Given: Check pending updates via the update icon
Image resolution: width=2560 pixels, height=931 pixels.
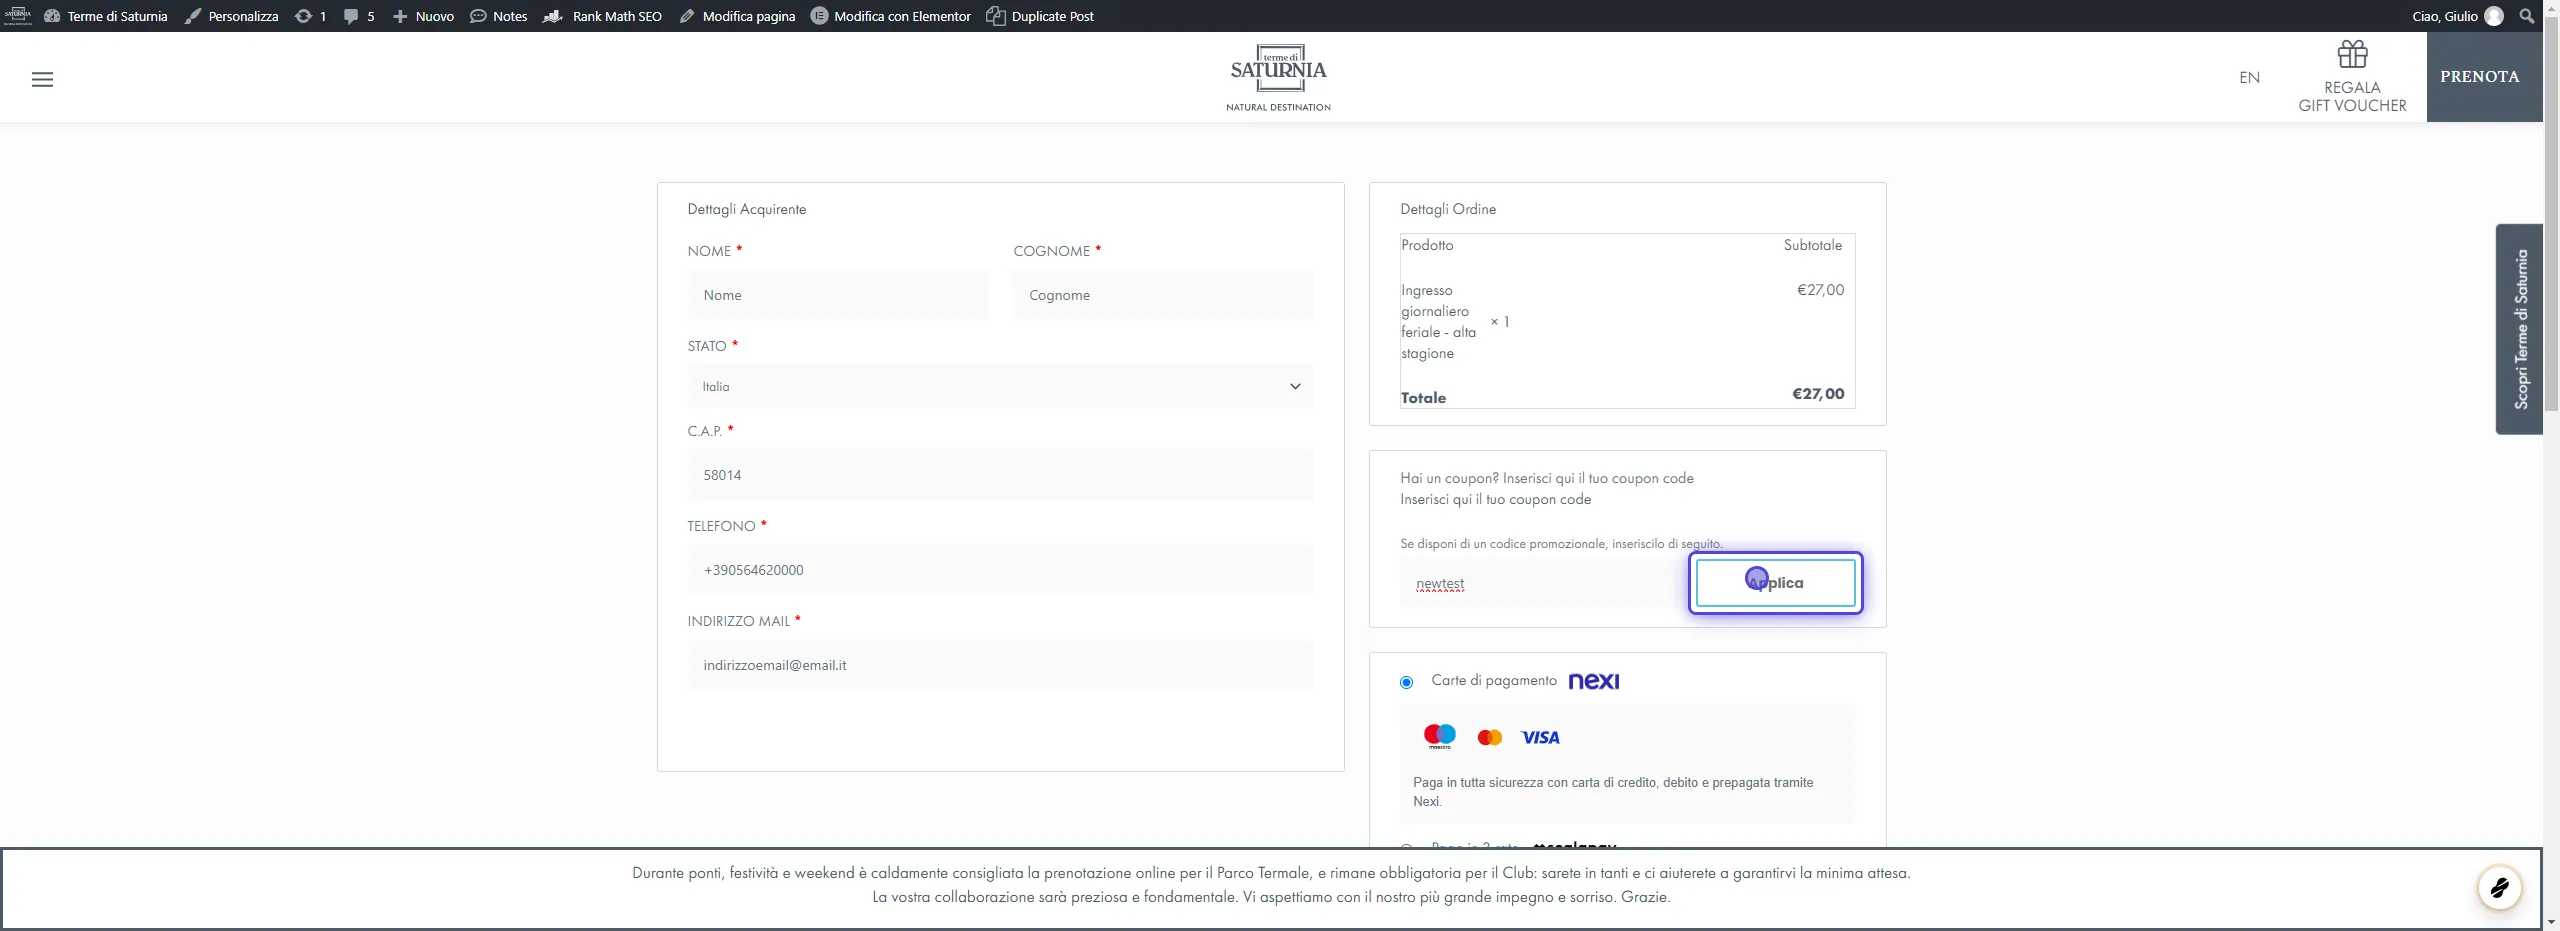Looking at the screenshot, I should click(310, 16).
